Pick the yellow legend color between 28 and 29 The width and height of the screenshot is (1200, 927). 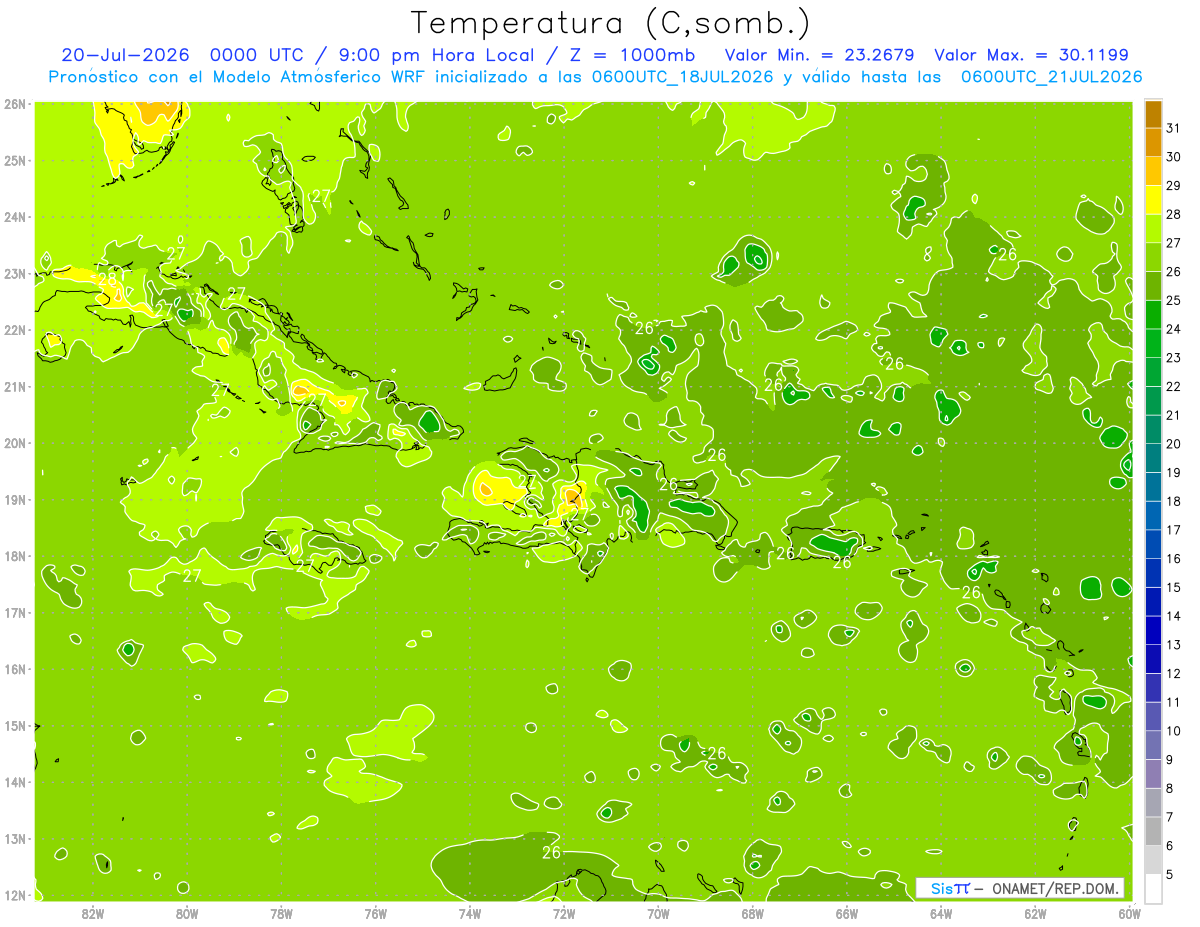tap(1153, 200)
